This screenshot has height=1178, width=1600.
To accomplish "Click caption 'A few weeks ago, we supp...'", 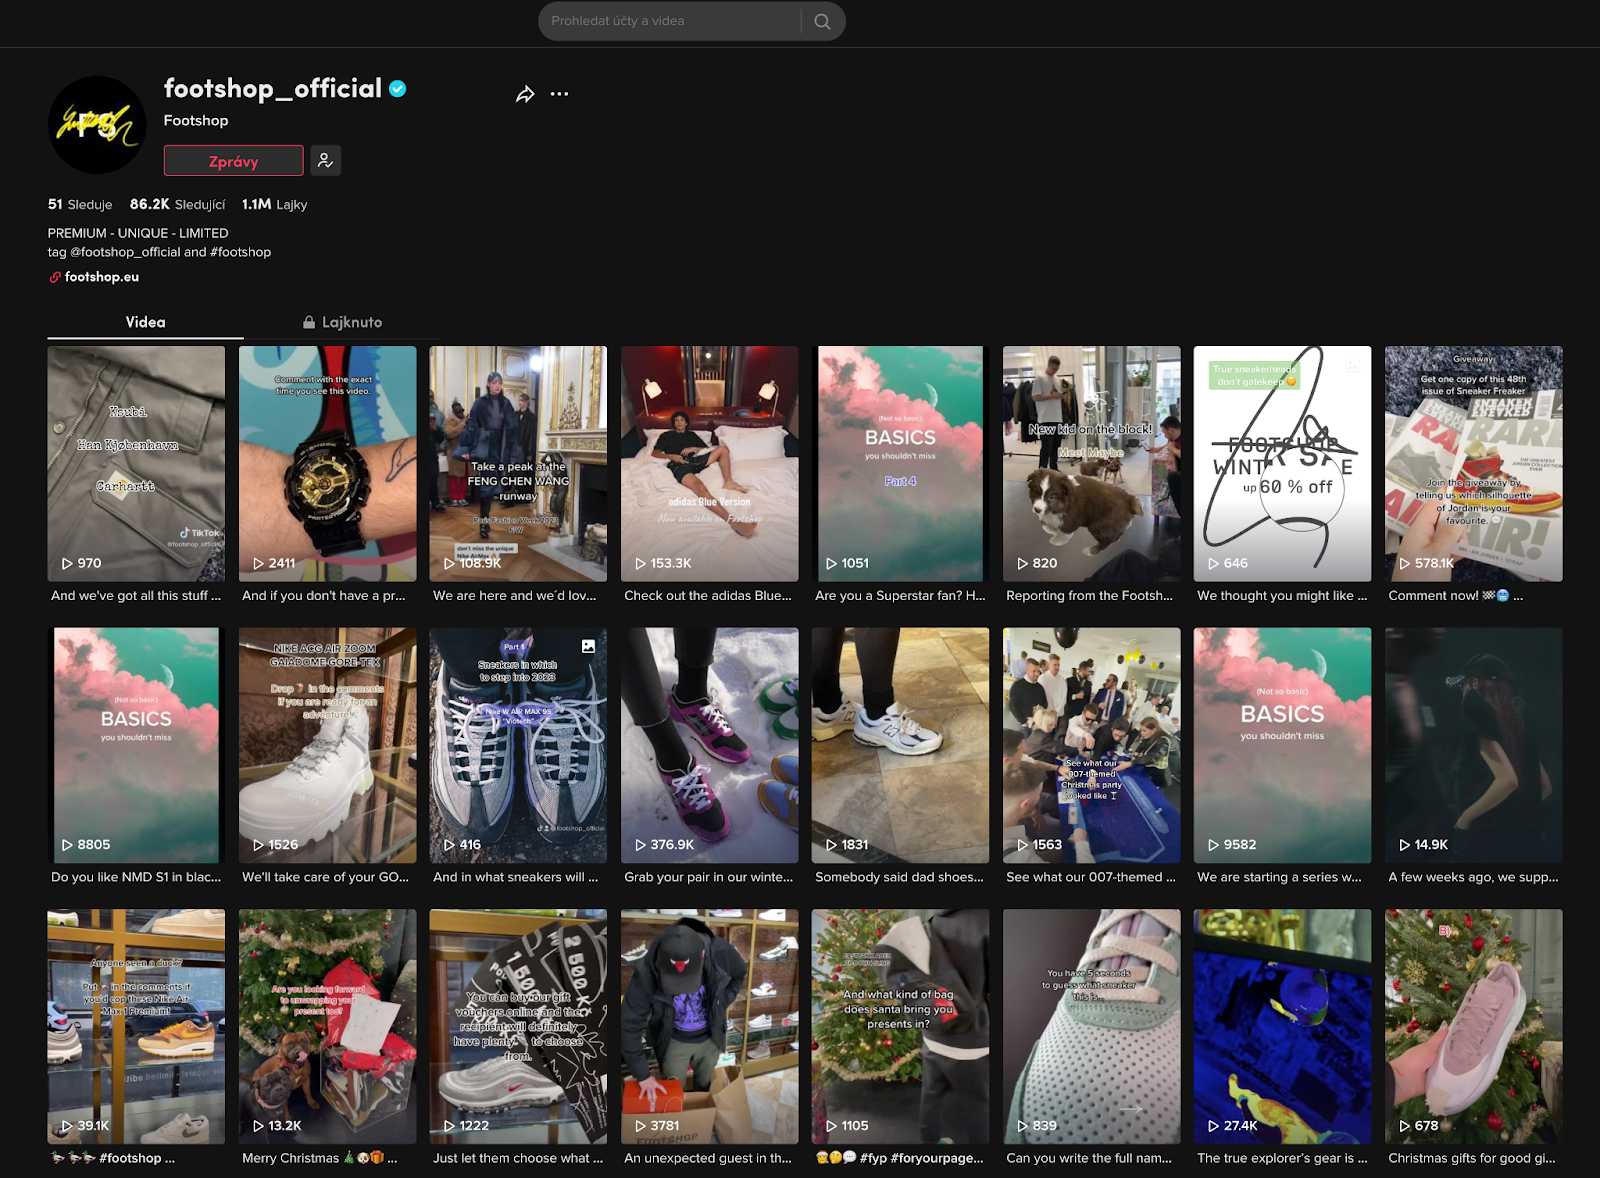I will [x=1473, y=877].
